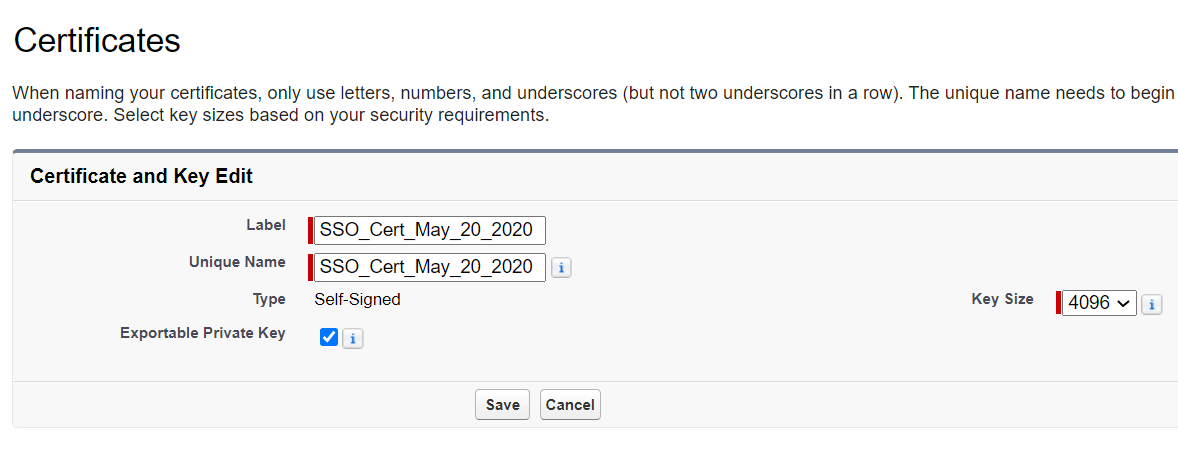Show help icon beside Exportable Private Key checkbox
The height and width of the screenshot is (449, 1178).
[x=352, y=339]
